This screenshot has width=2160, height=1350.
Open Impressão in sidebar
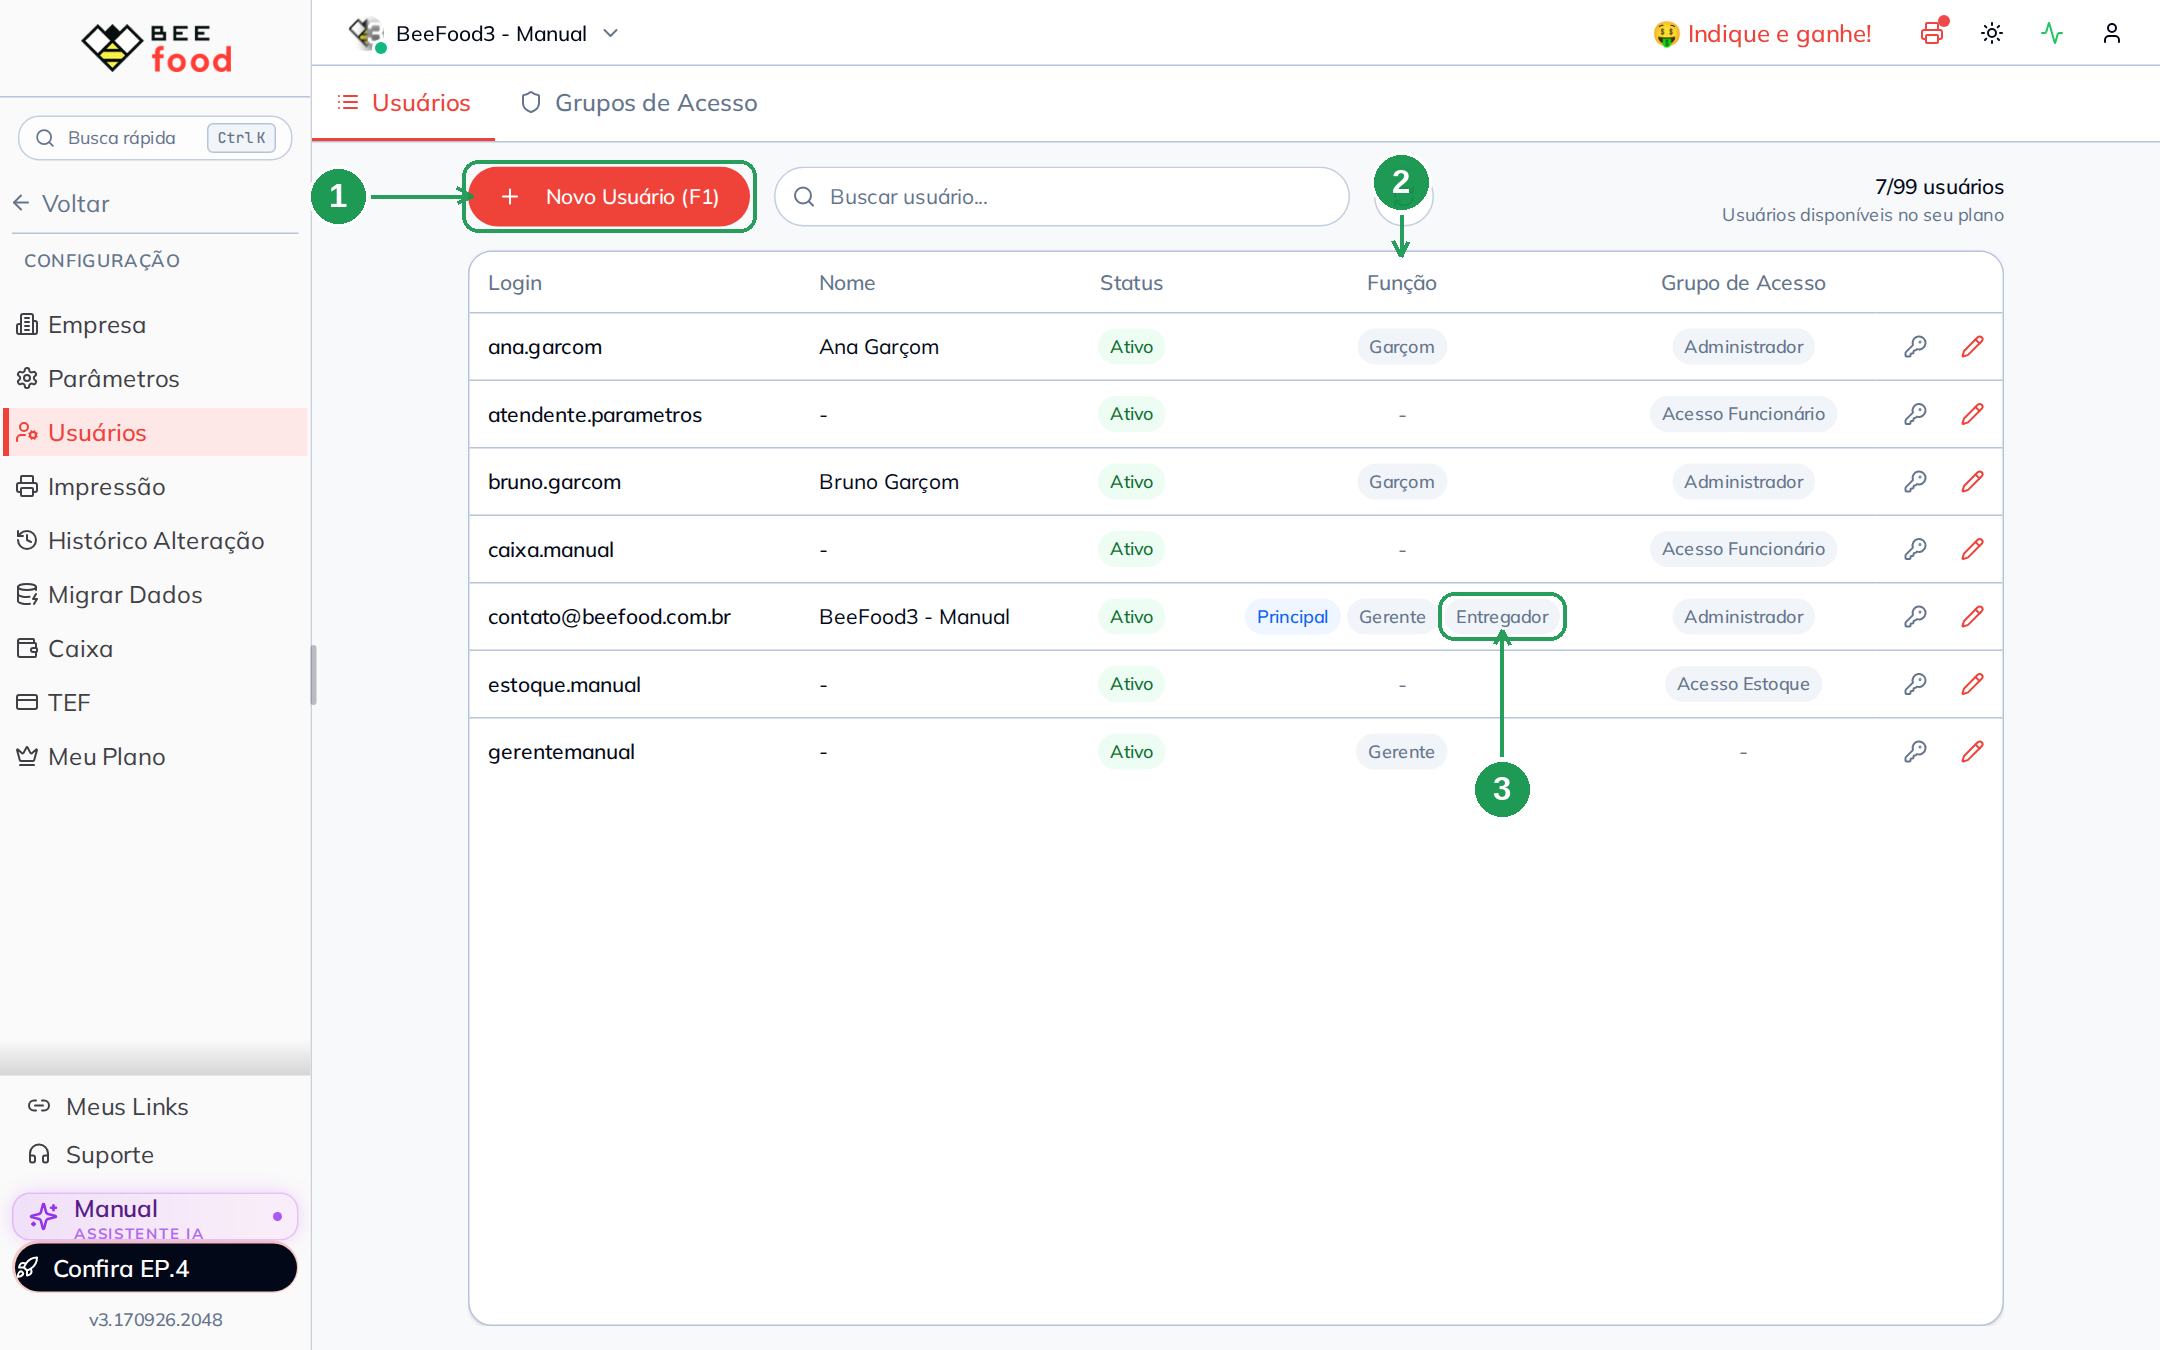pos(155,487)
